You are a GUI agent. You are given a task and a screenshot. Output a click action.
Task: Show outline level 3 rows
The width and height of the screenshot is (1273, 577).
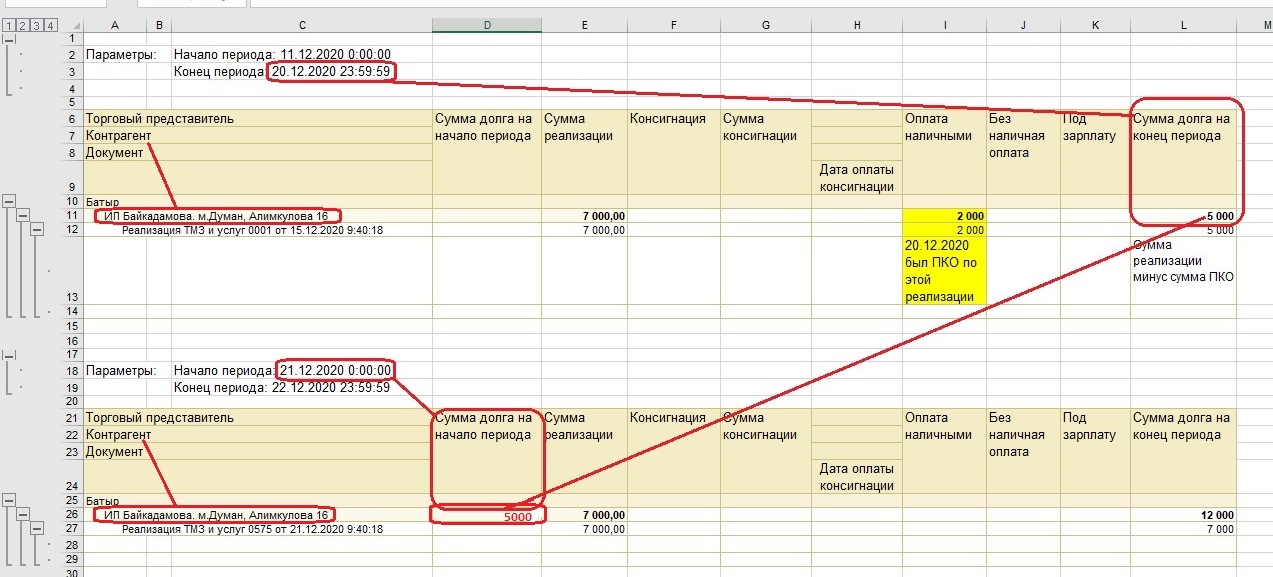(36, 24)
